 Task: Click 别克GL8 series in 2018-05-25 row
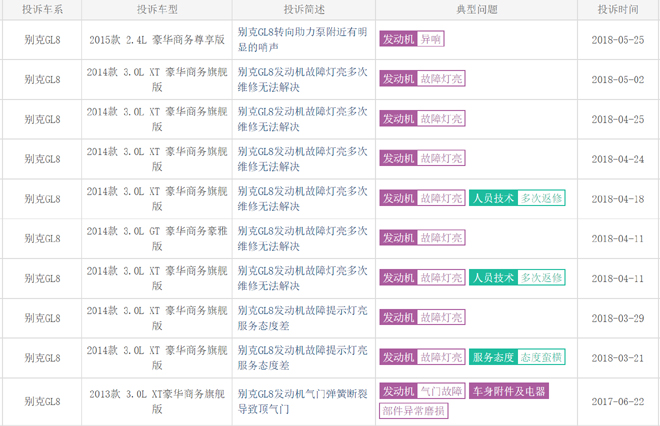click(x=42, y=40)
